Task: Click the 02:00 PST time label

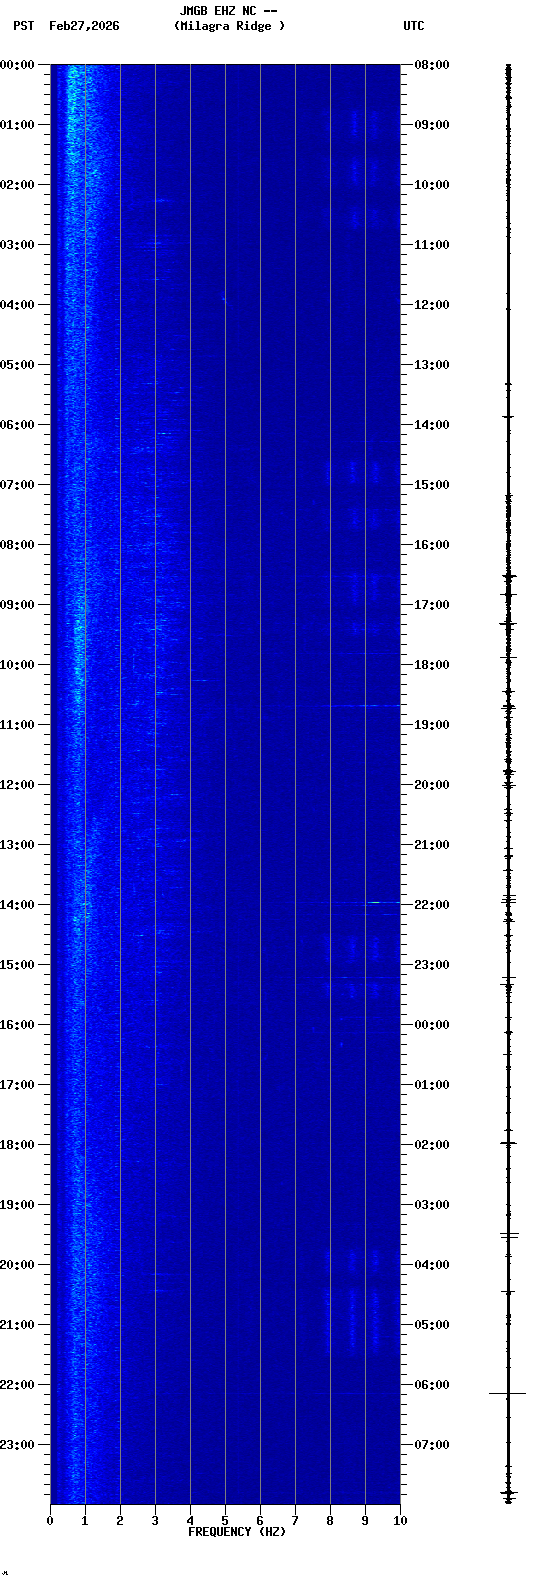Action: [x=17, y=185]
